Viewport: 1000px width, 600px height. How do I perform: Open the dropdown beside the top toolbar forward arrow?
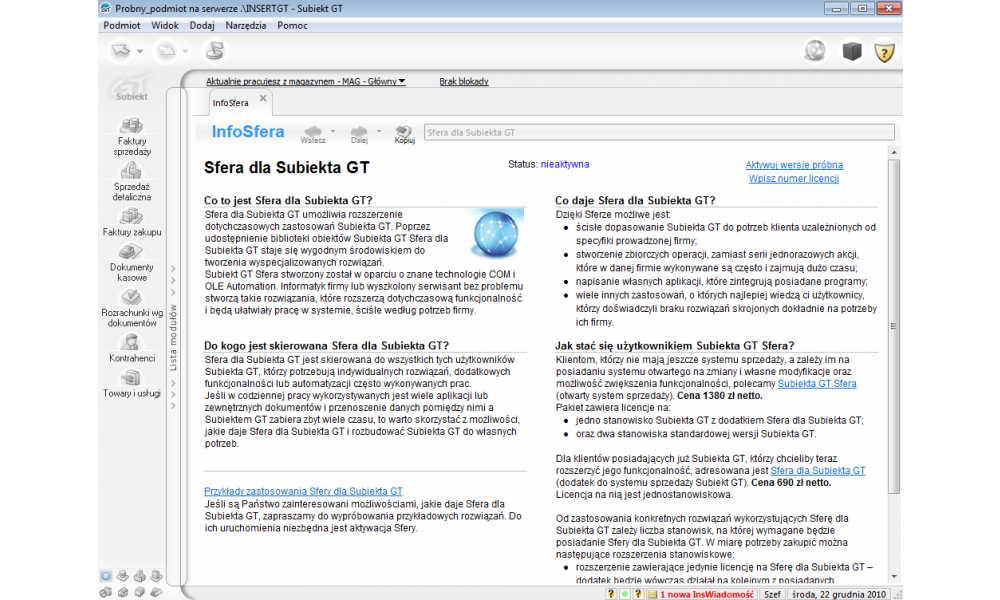186,51
